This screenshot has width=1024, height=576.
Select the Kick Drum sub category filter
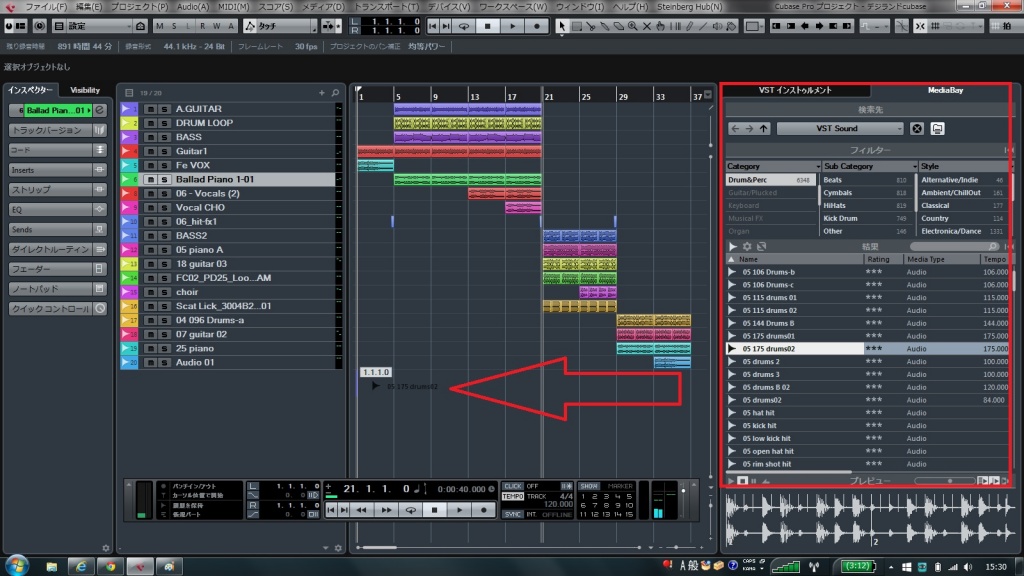[x=840, y=218]
